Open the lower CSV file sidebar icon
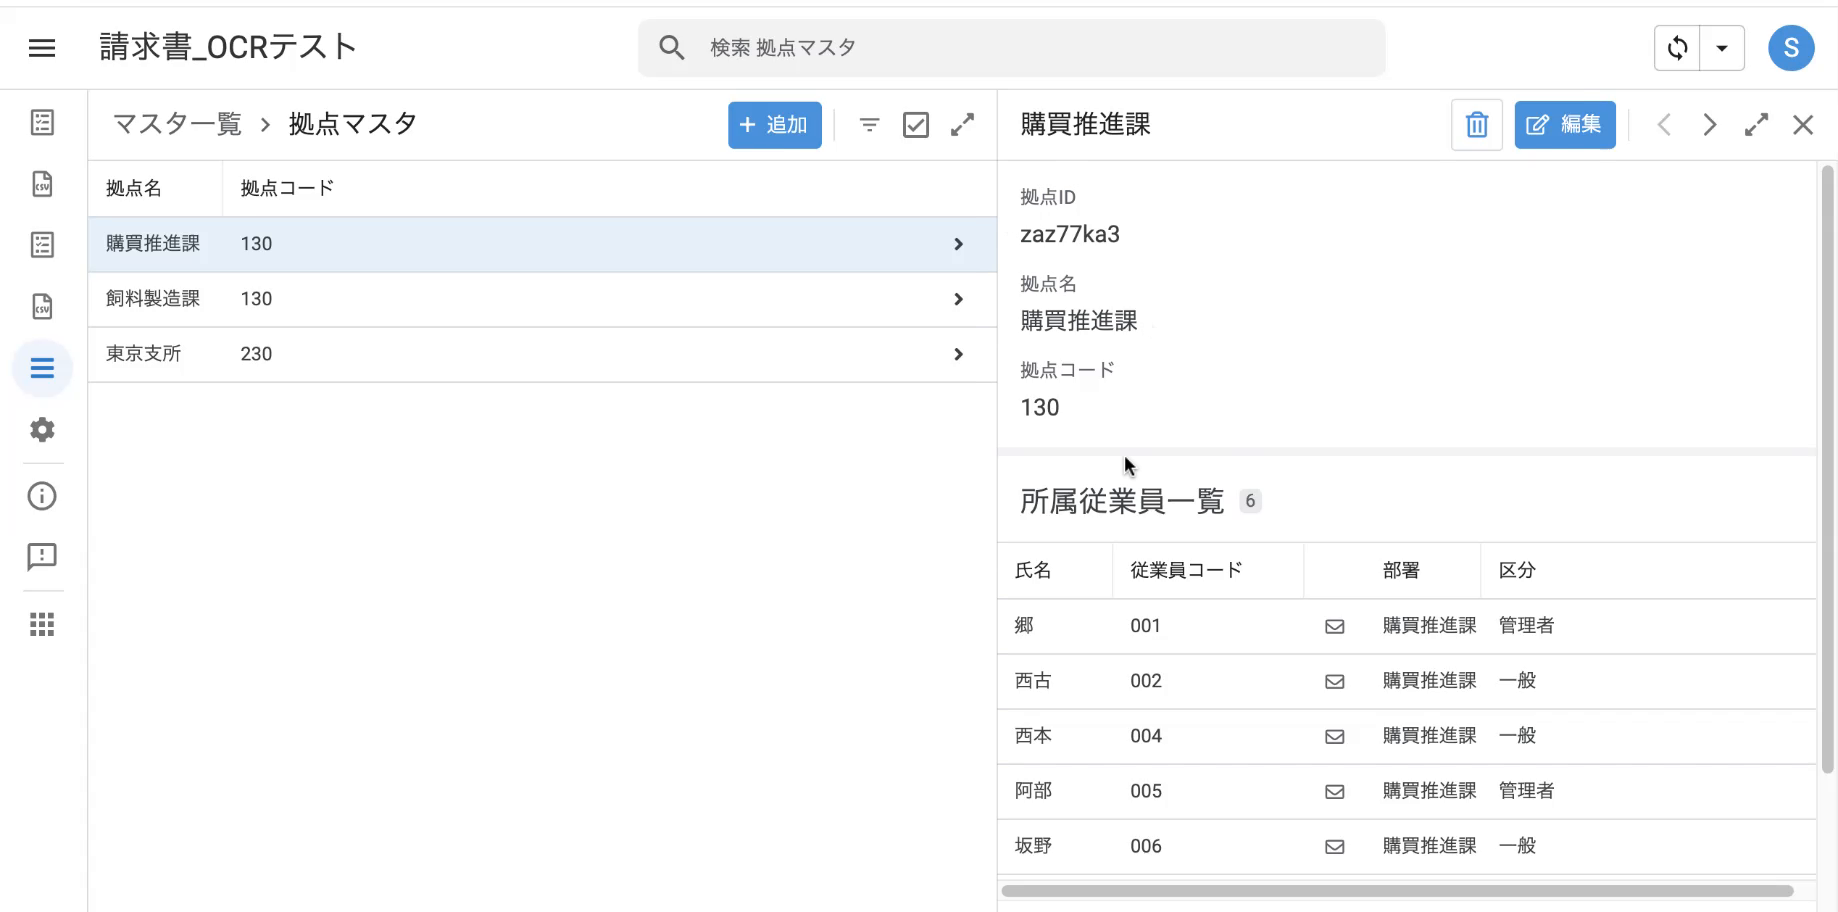Image resolution: width=1838 pixels, height=912 pixels. [42, 306]
